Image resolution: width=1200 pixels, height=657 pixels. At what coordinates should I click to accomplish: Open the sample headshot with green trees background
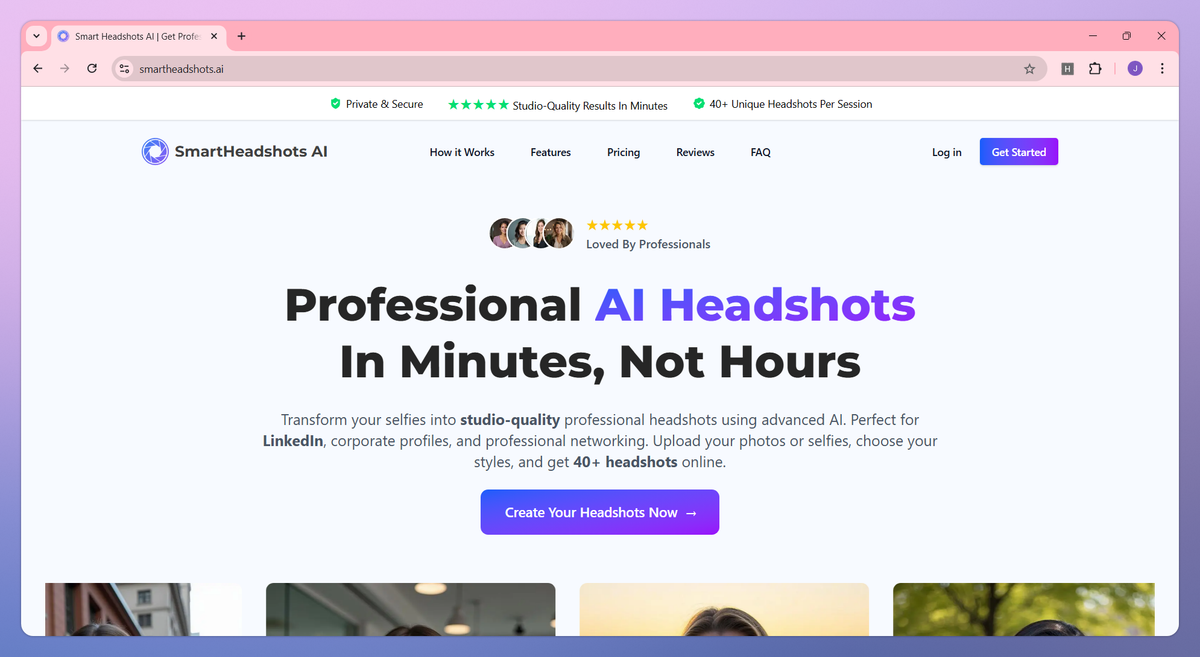(1024, 609)
